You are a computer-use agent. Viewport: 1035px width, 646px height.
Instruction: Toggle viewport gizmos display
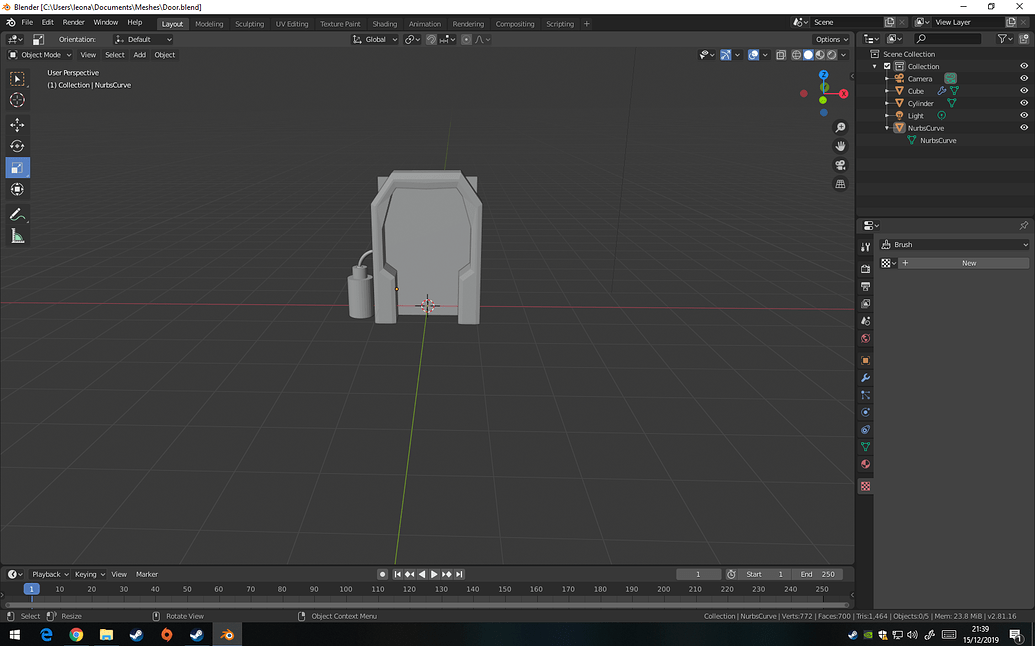[x=725, y=55]
